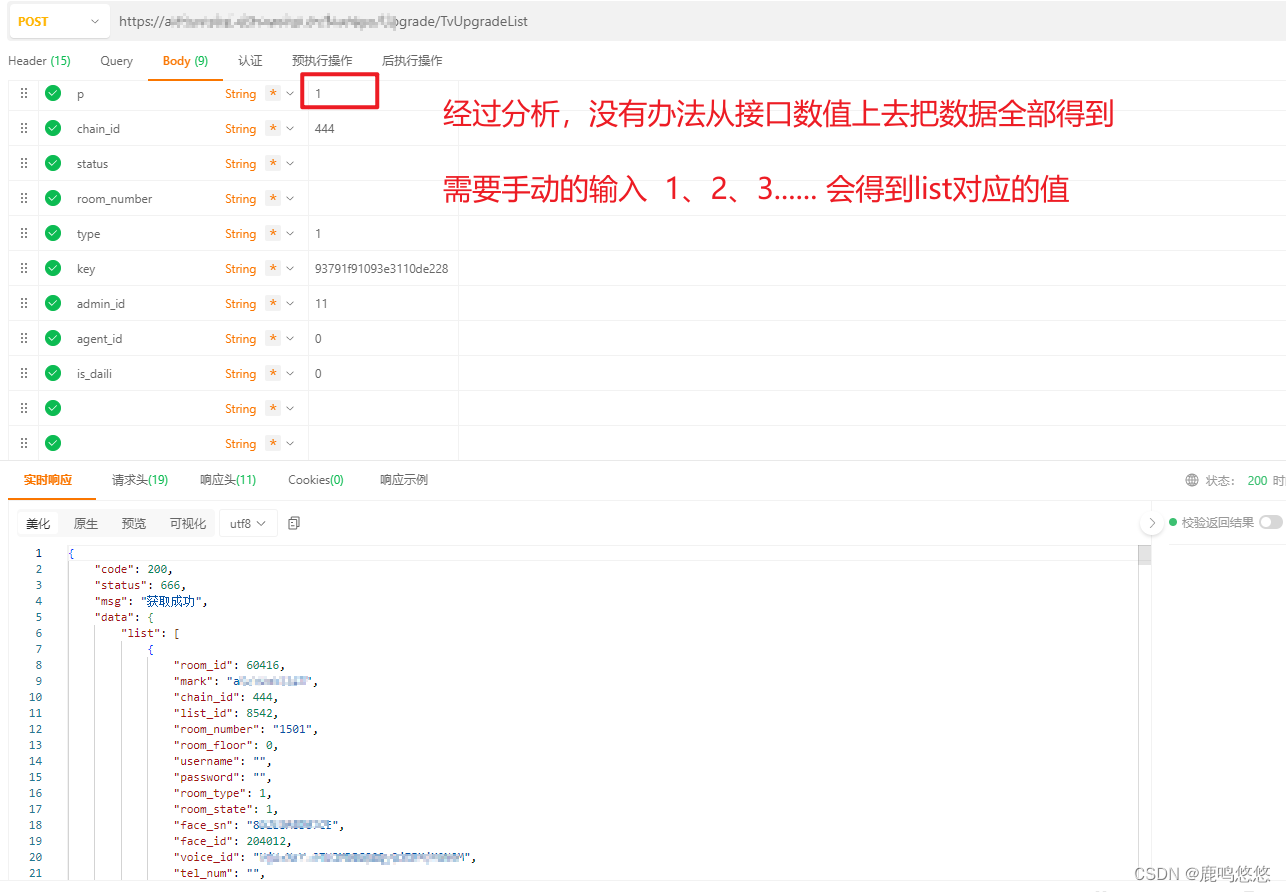Switch to the Header (15) tab
The width and height of the screenshot is (1286, 892).
[39, 61]
